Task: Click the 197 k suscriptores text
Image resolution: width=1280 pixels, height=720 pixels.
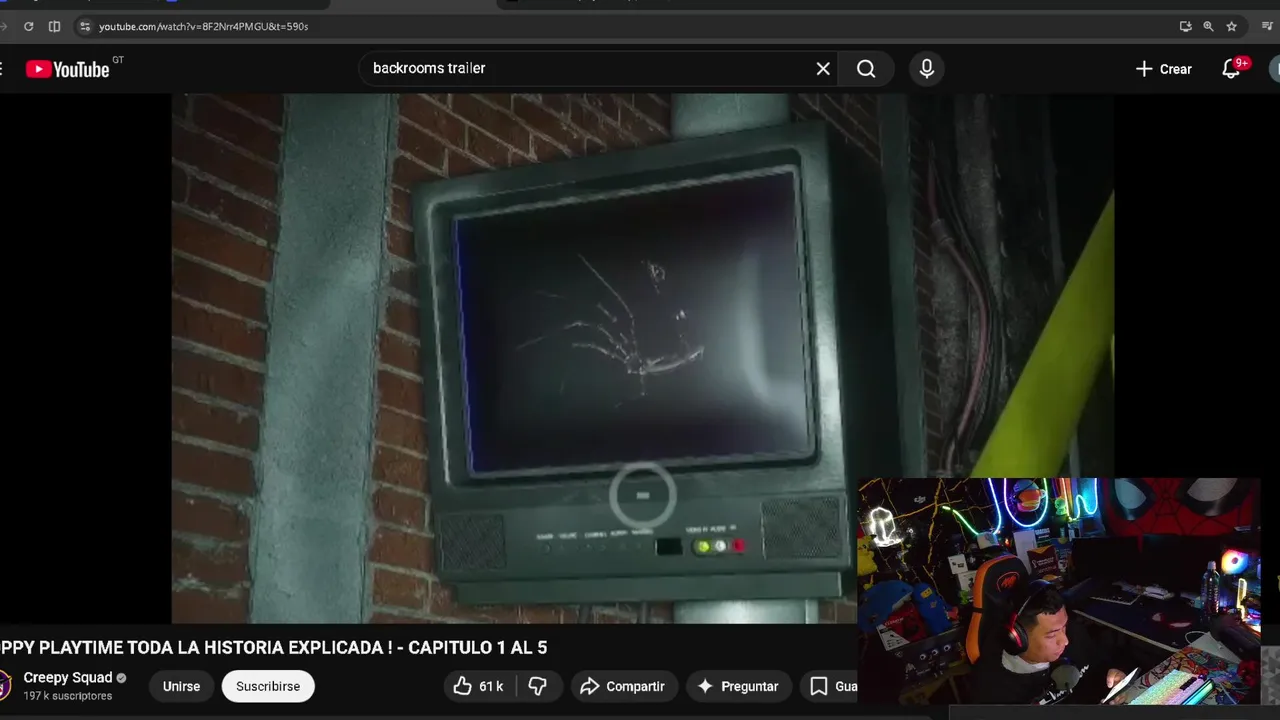Action: [x=68, y=696]
